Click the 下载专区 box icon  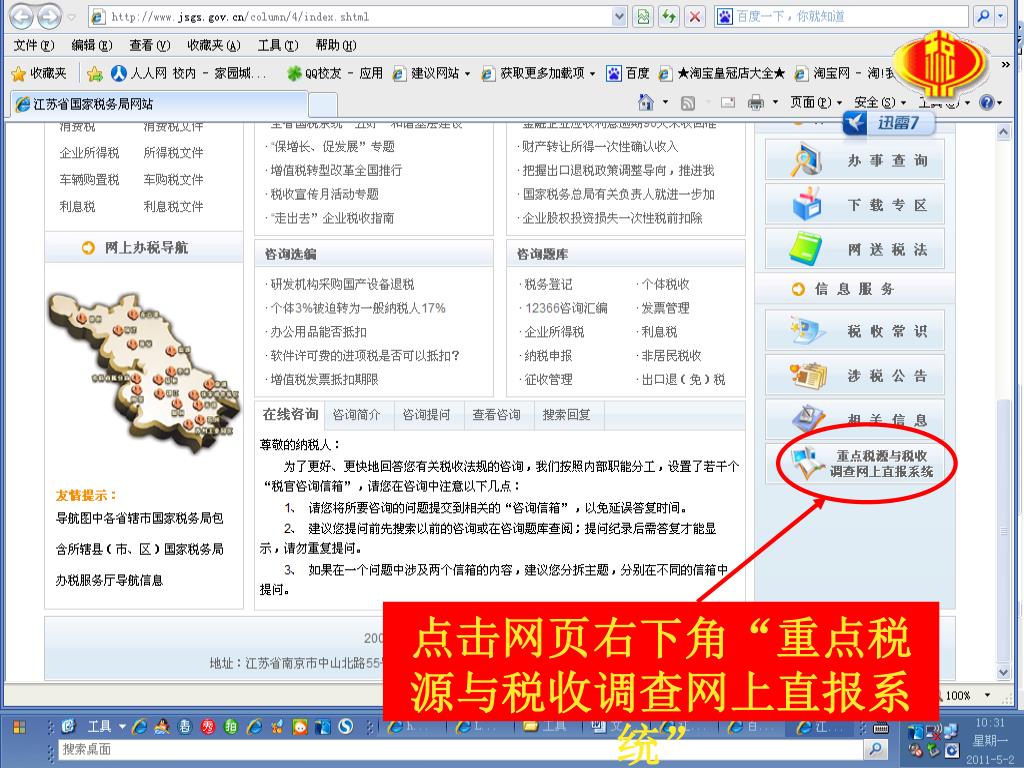[805, 205]
